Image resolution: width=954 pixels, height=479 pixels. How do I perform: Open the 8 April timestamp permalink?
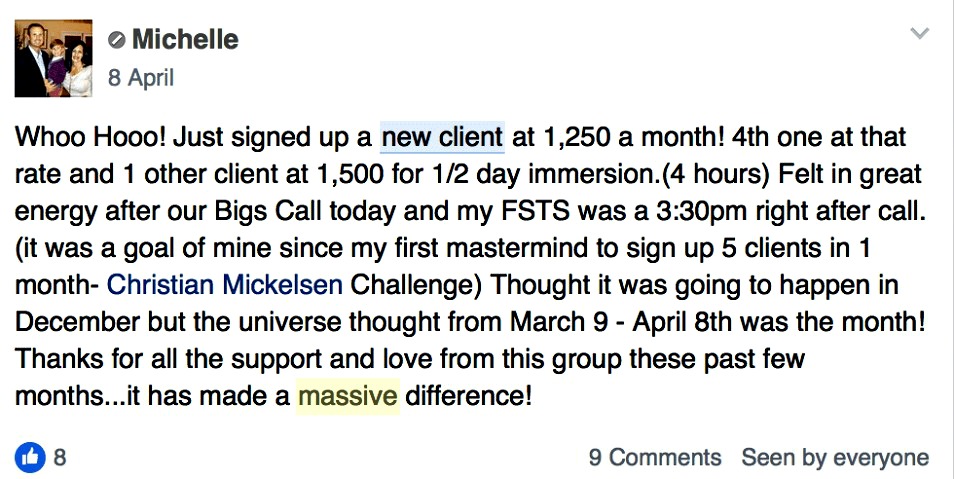(x=141, y=78)
